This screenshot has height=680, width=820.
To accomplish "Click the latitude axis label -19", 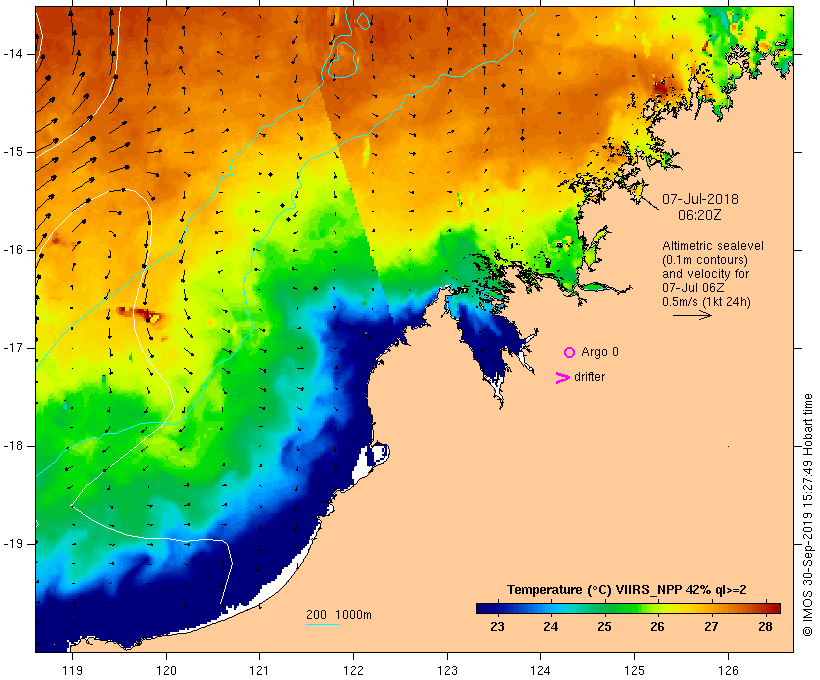I will point(13,544).
